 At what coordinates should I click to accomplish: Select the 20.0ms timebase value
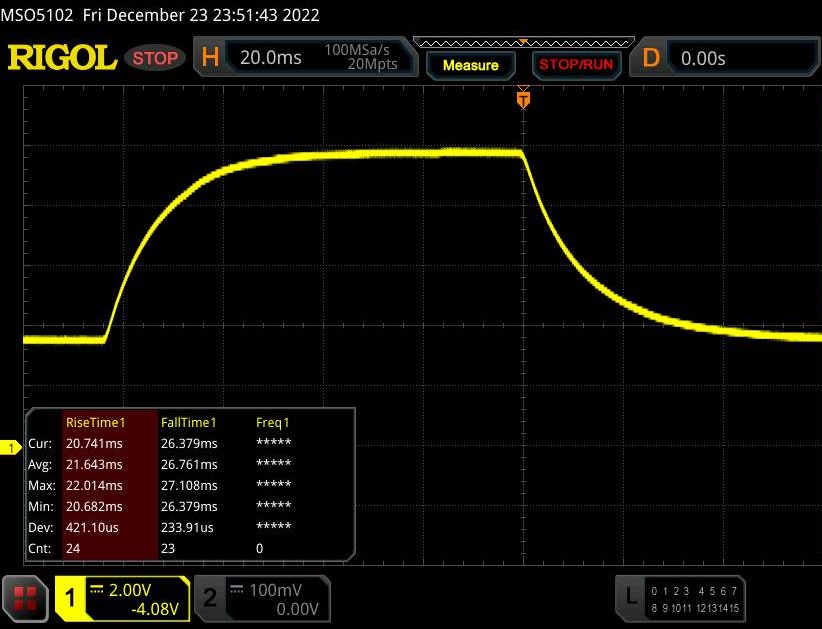pyautogui.click(x=271, y=57)
